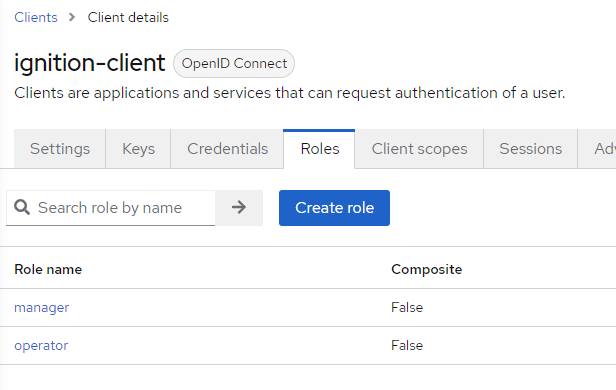Click the operator row Composite False value
The image size is (616, 390).
click(x=407, y=345)
